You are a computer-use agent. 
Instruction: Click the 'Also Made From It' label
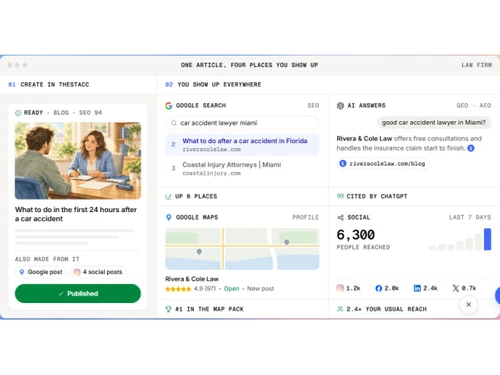coord(47,259)
